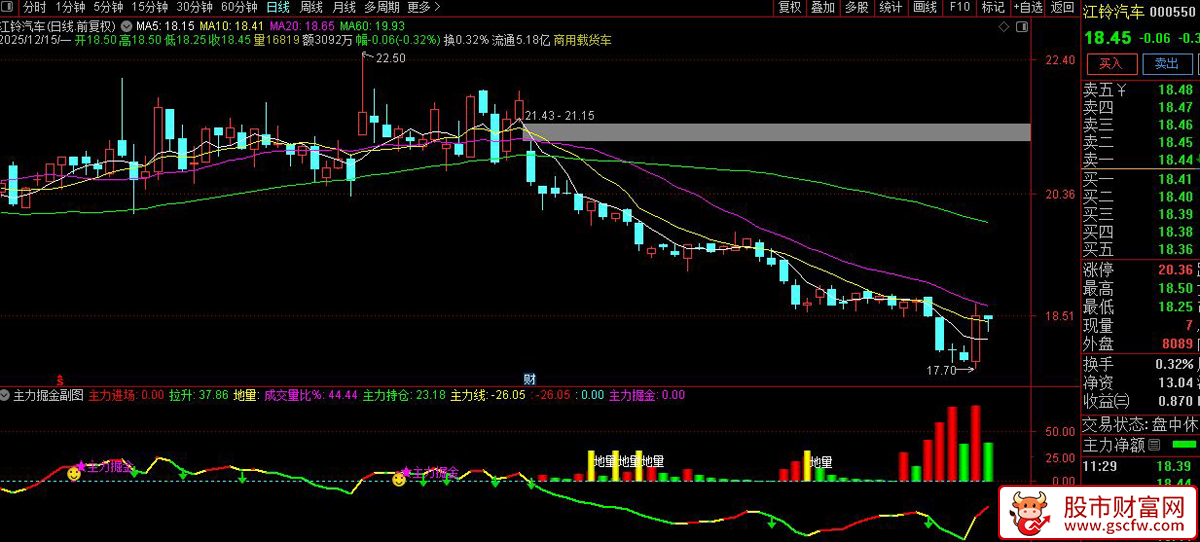
Task: Toggle the sidebar panel icon at top-left
Action: (9, 7)
